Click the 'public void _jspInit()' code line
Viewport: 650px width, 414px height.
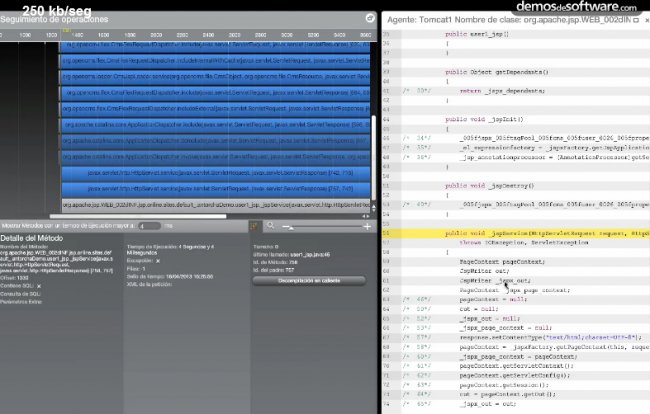(x=484, y=119)
